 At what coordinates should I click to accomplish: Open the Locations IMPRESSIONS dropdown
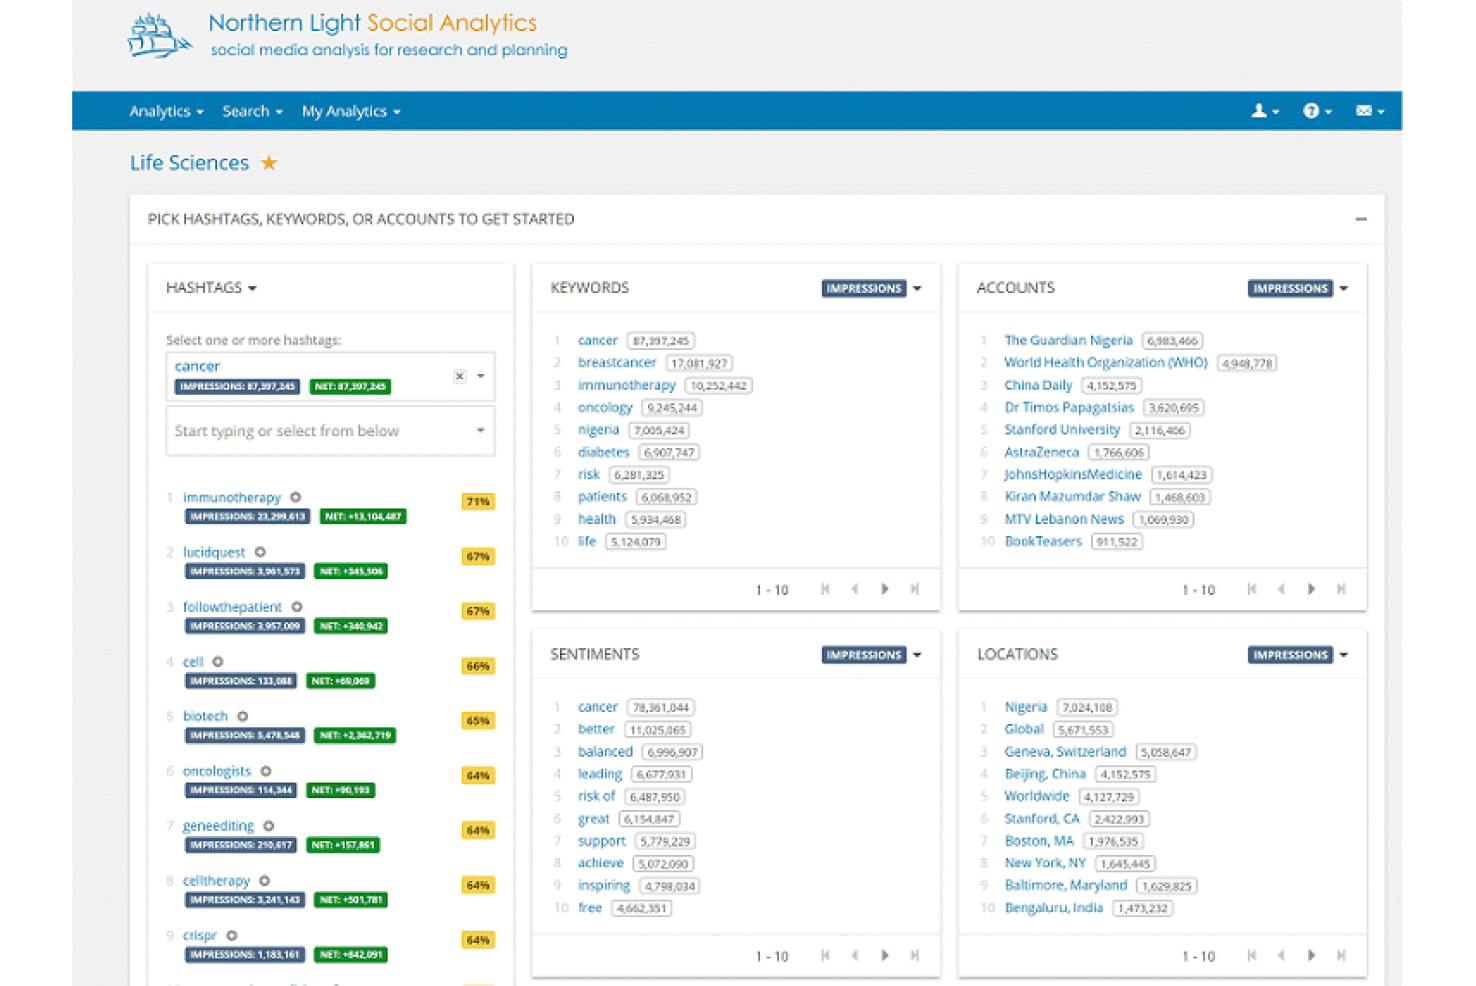coord(1298,655)
